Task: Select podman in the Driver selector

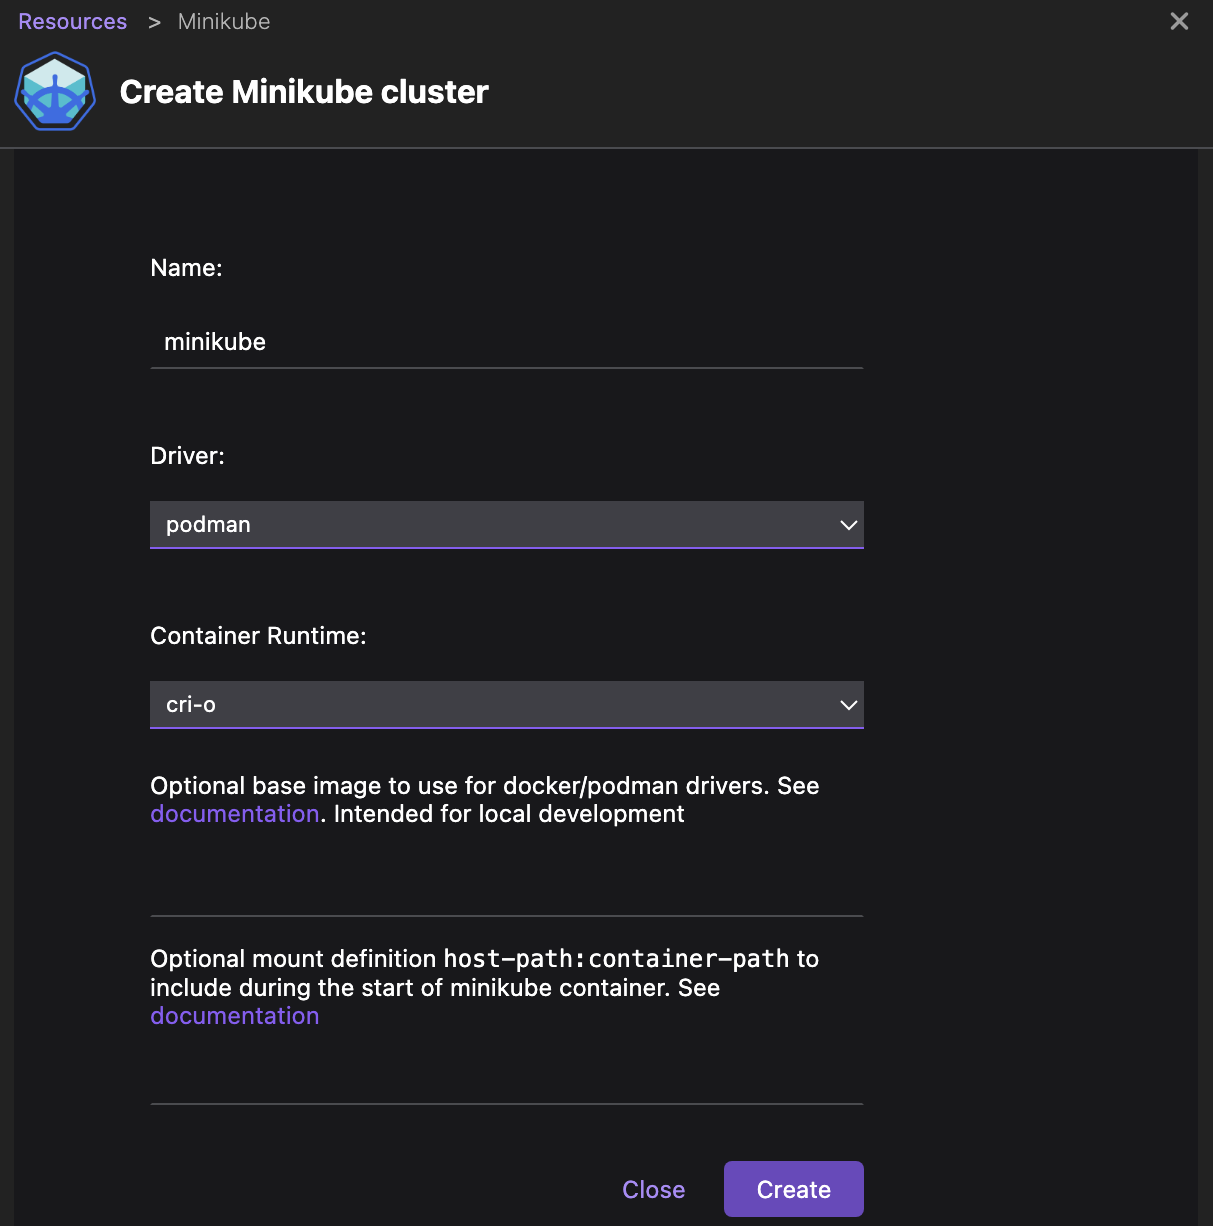Action: tap(506, 524)
